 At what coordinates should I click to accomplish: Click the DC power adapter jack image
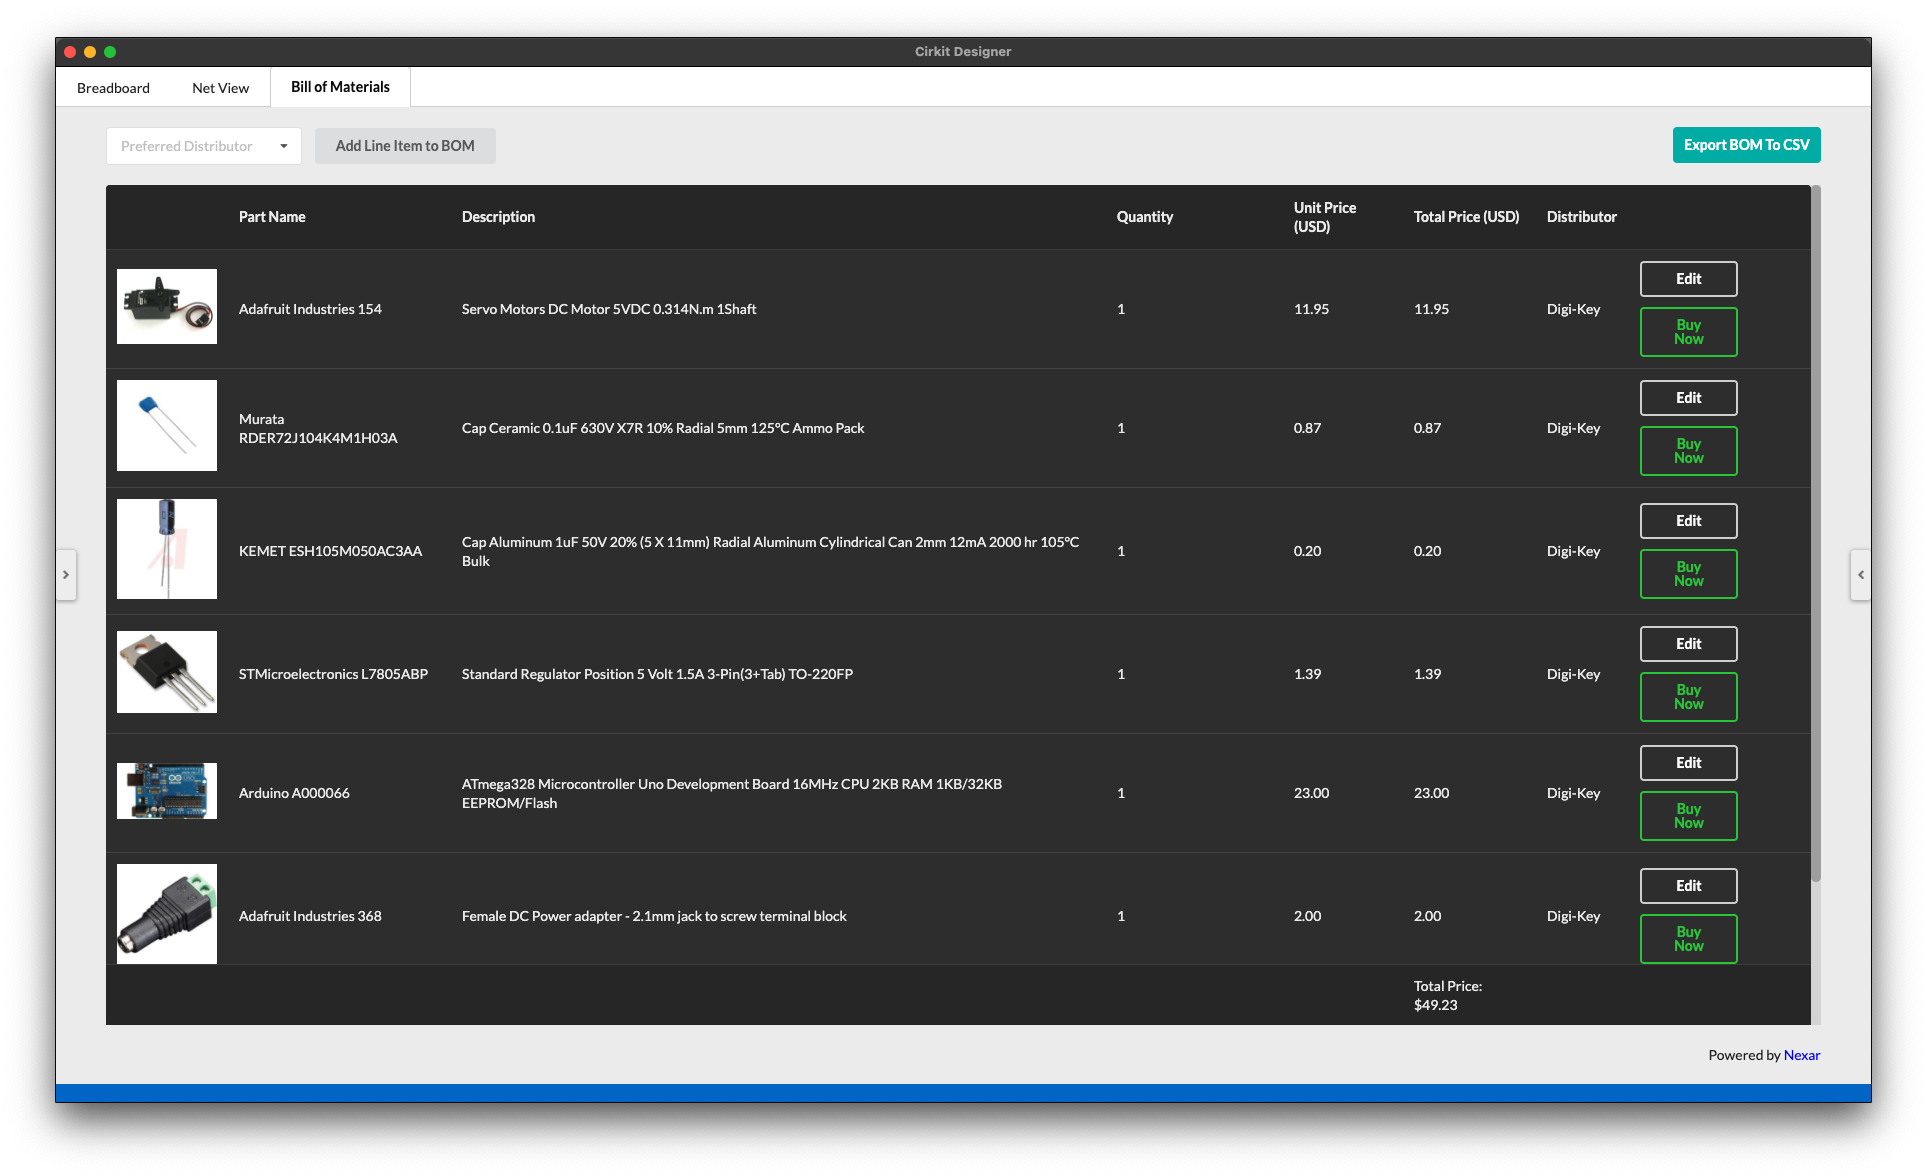pyautogui.click(x=166, y=913)
